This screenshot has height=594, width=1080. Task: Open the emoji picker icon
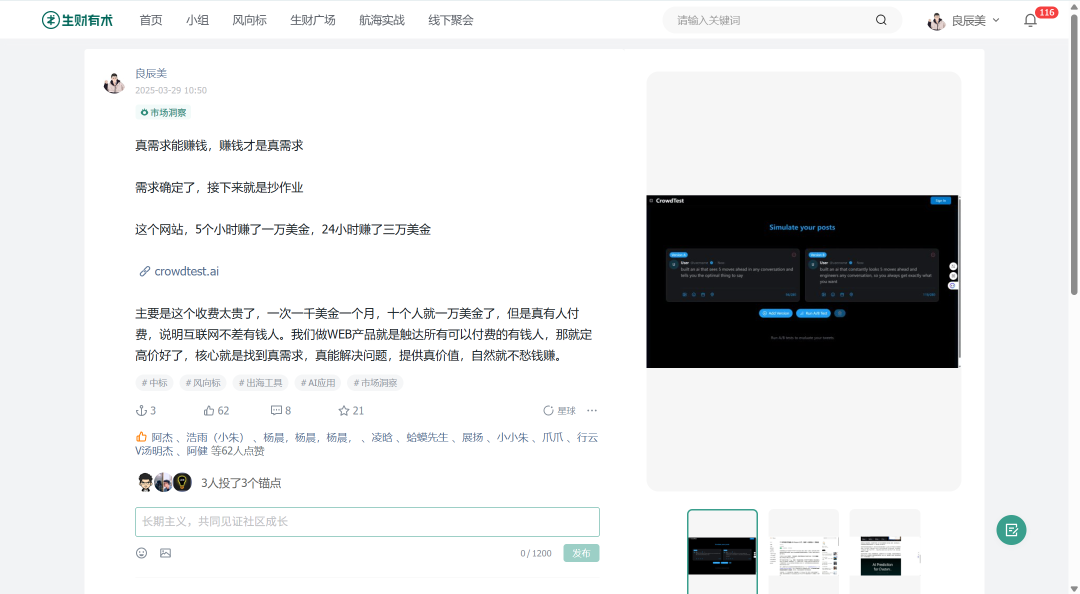[141, 553]
